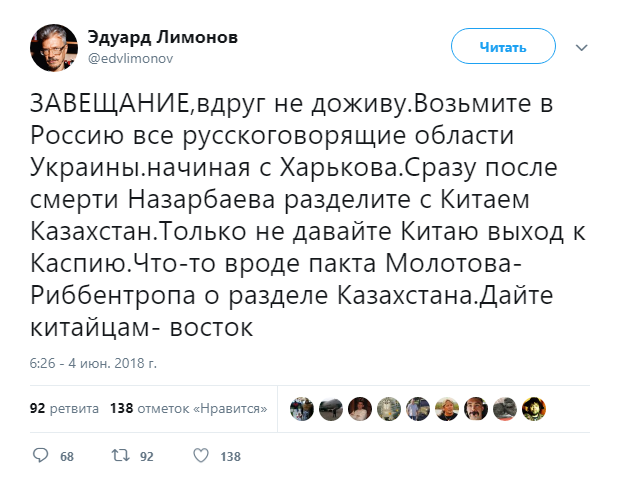Image resolution: width=624 pixels, height=490 pixels.
Task: Click the reply count 68
Action: click(x=67, y=457)
